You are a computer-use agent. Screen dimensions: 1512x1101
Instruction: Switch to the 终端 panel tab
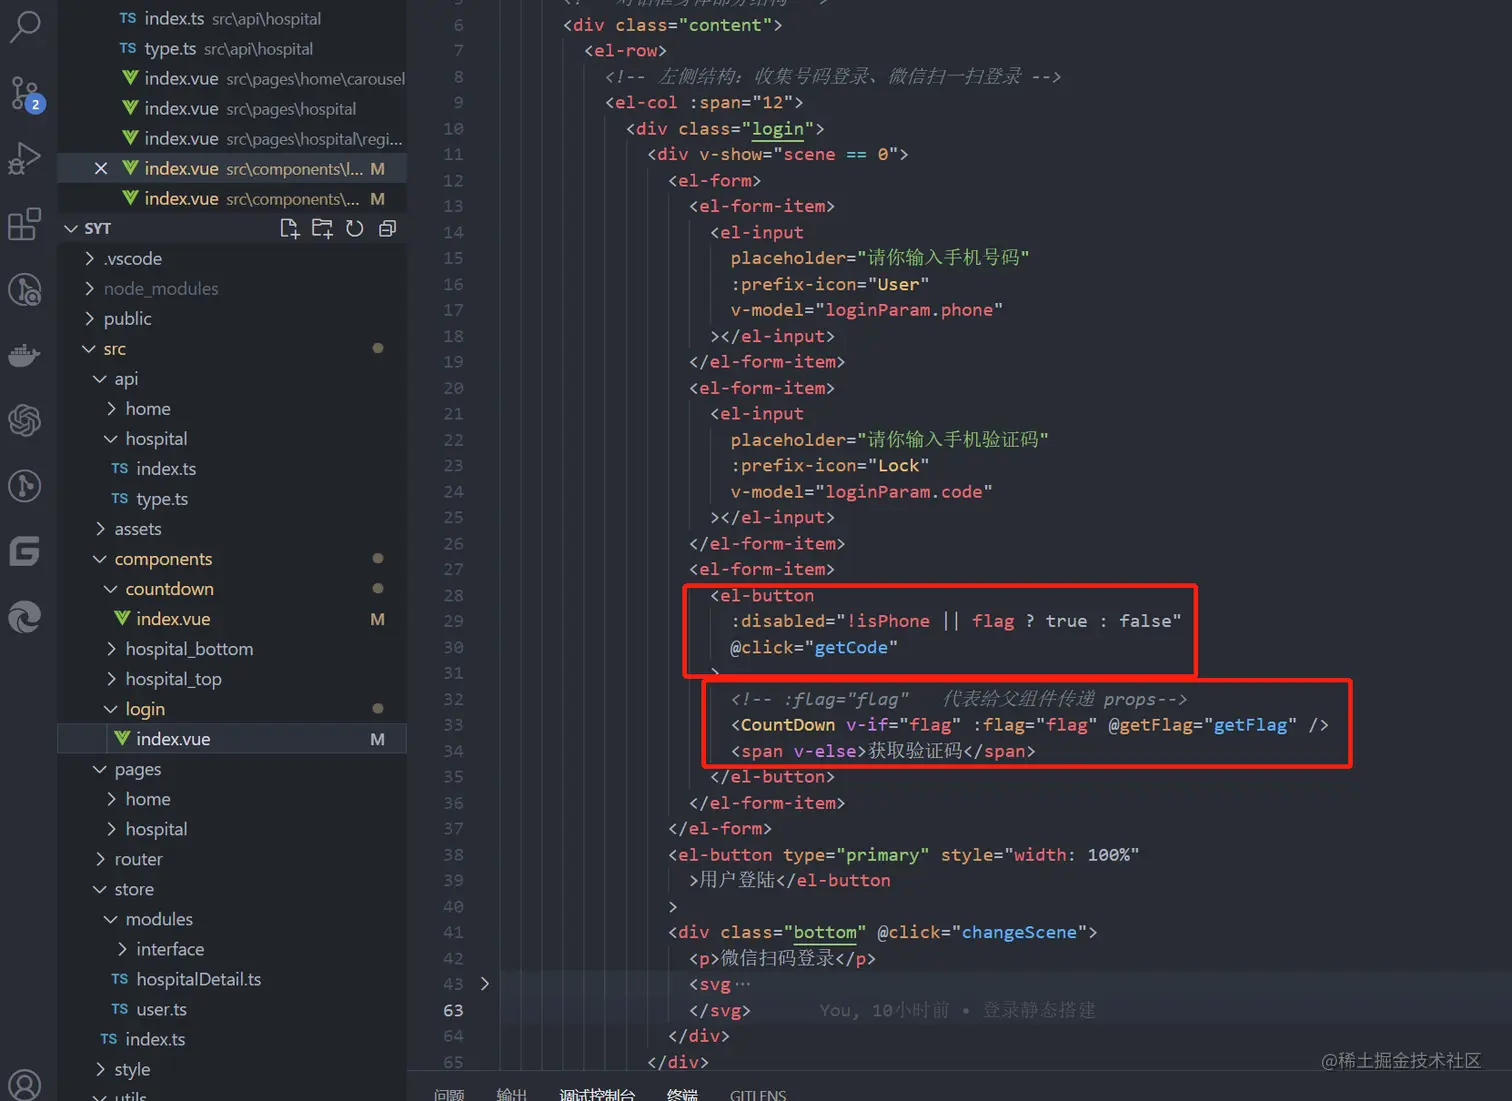682,1094
